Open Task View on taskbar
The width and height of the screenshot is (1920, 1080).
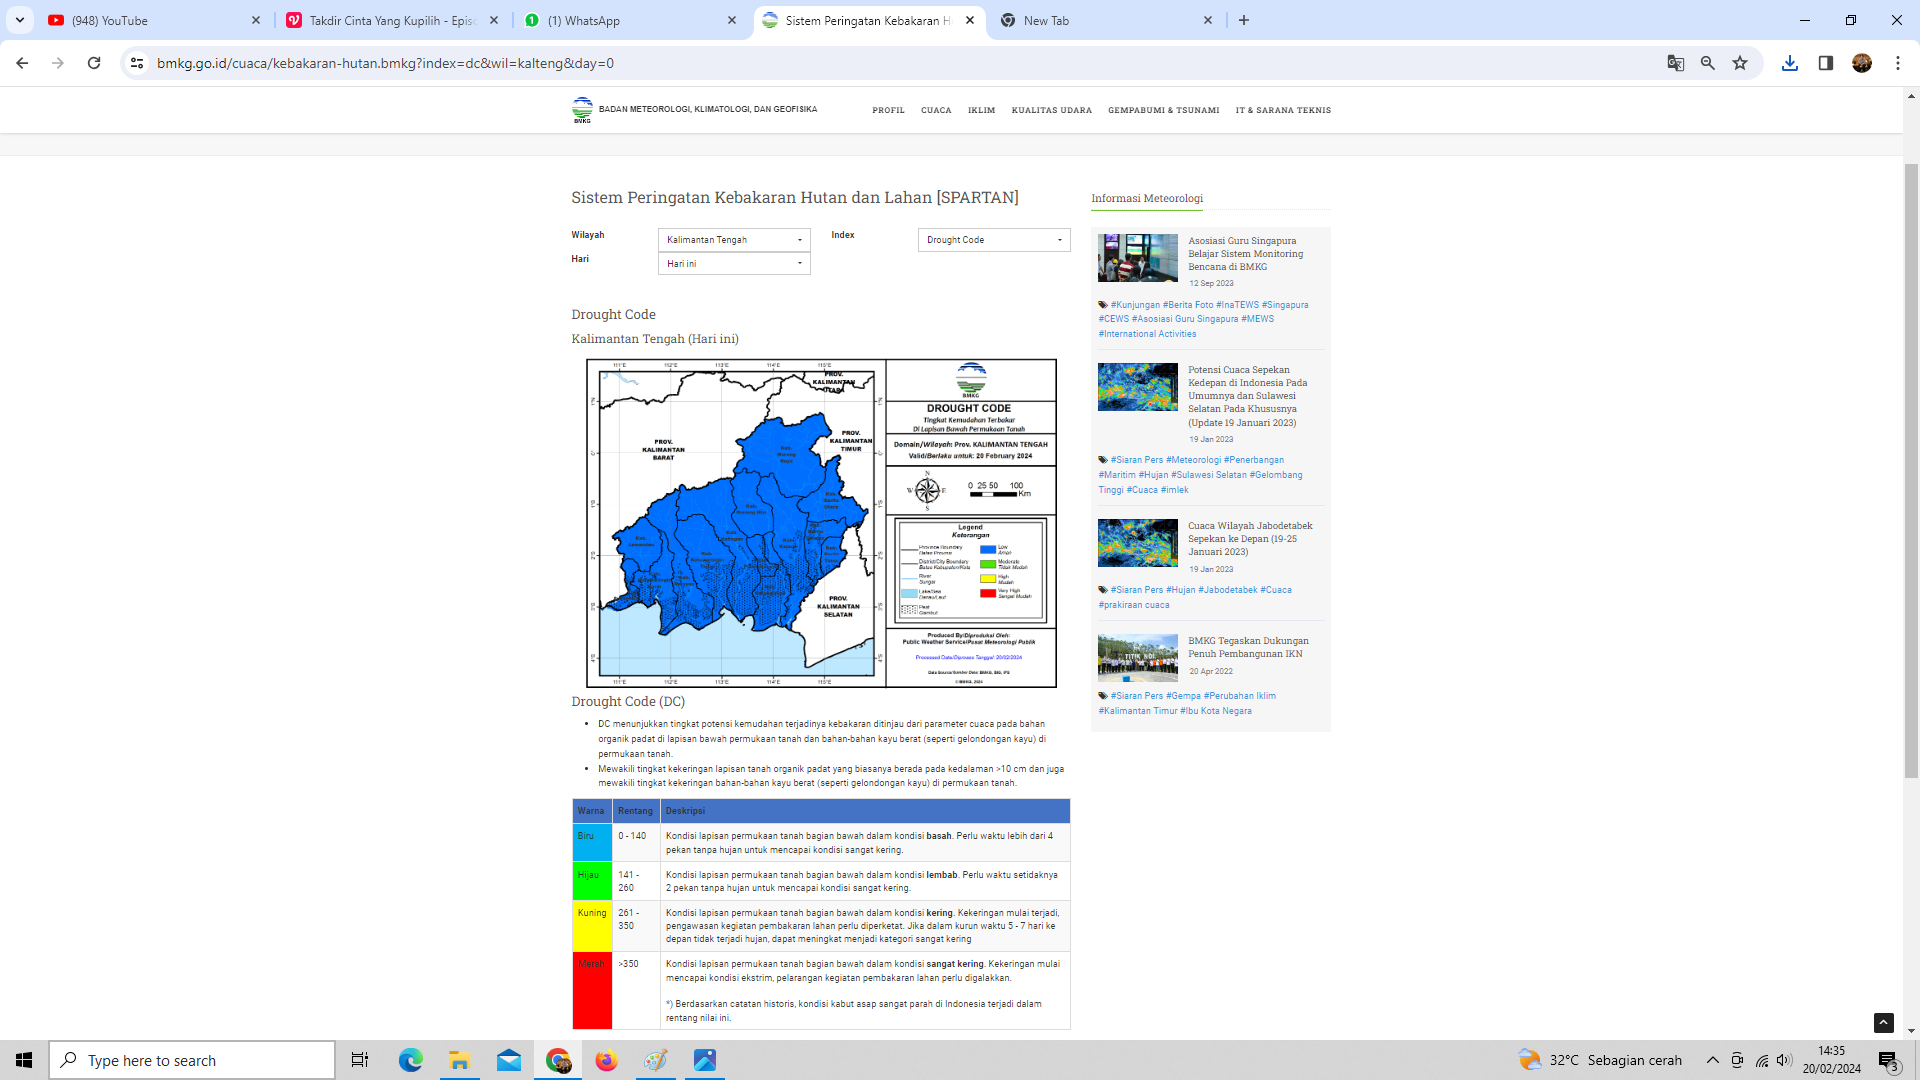(360, 1060)
